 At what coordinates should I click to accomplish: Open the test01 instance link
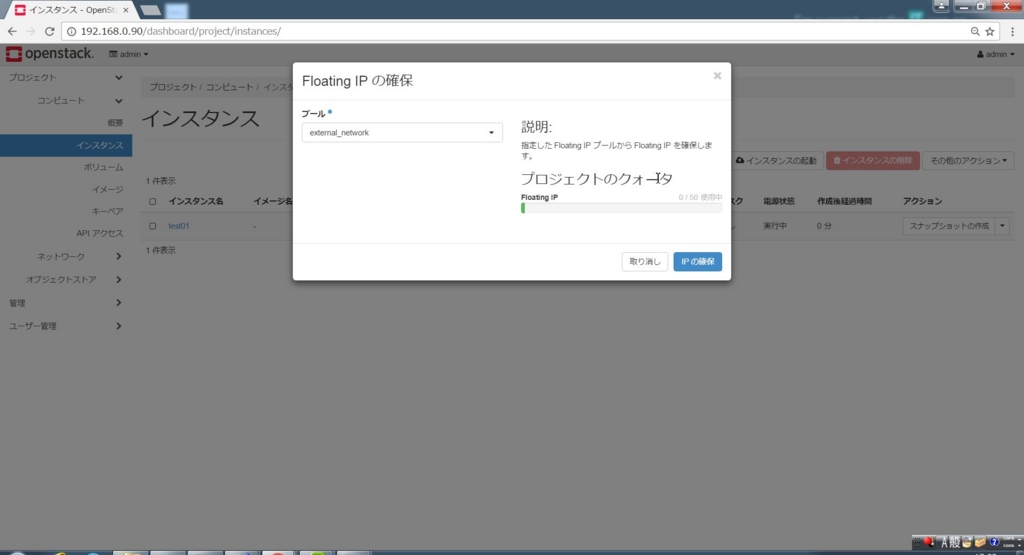tap(178, 226)
